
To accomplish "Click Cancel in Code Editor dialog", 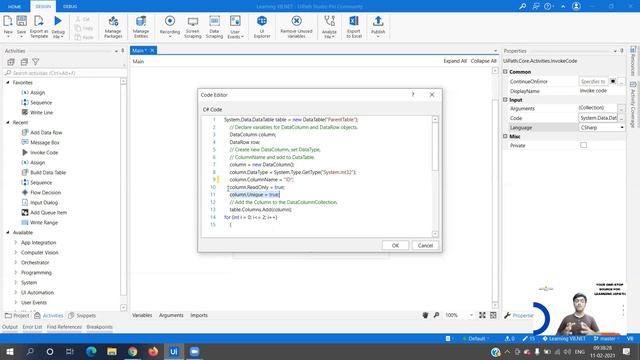I will tap(425, 245).
